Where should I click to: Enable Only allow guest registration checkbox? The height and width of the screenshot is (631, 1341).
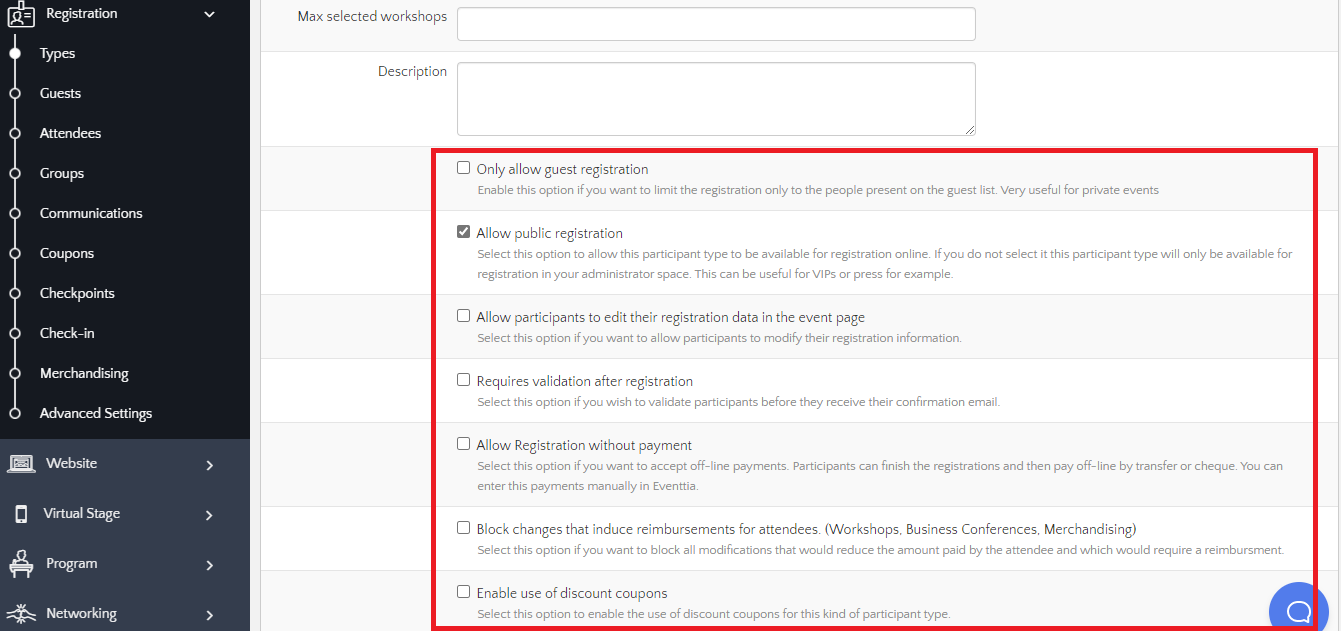[463, 168]
